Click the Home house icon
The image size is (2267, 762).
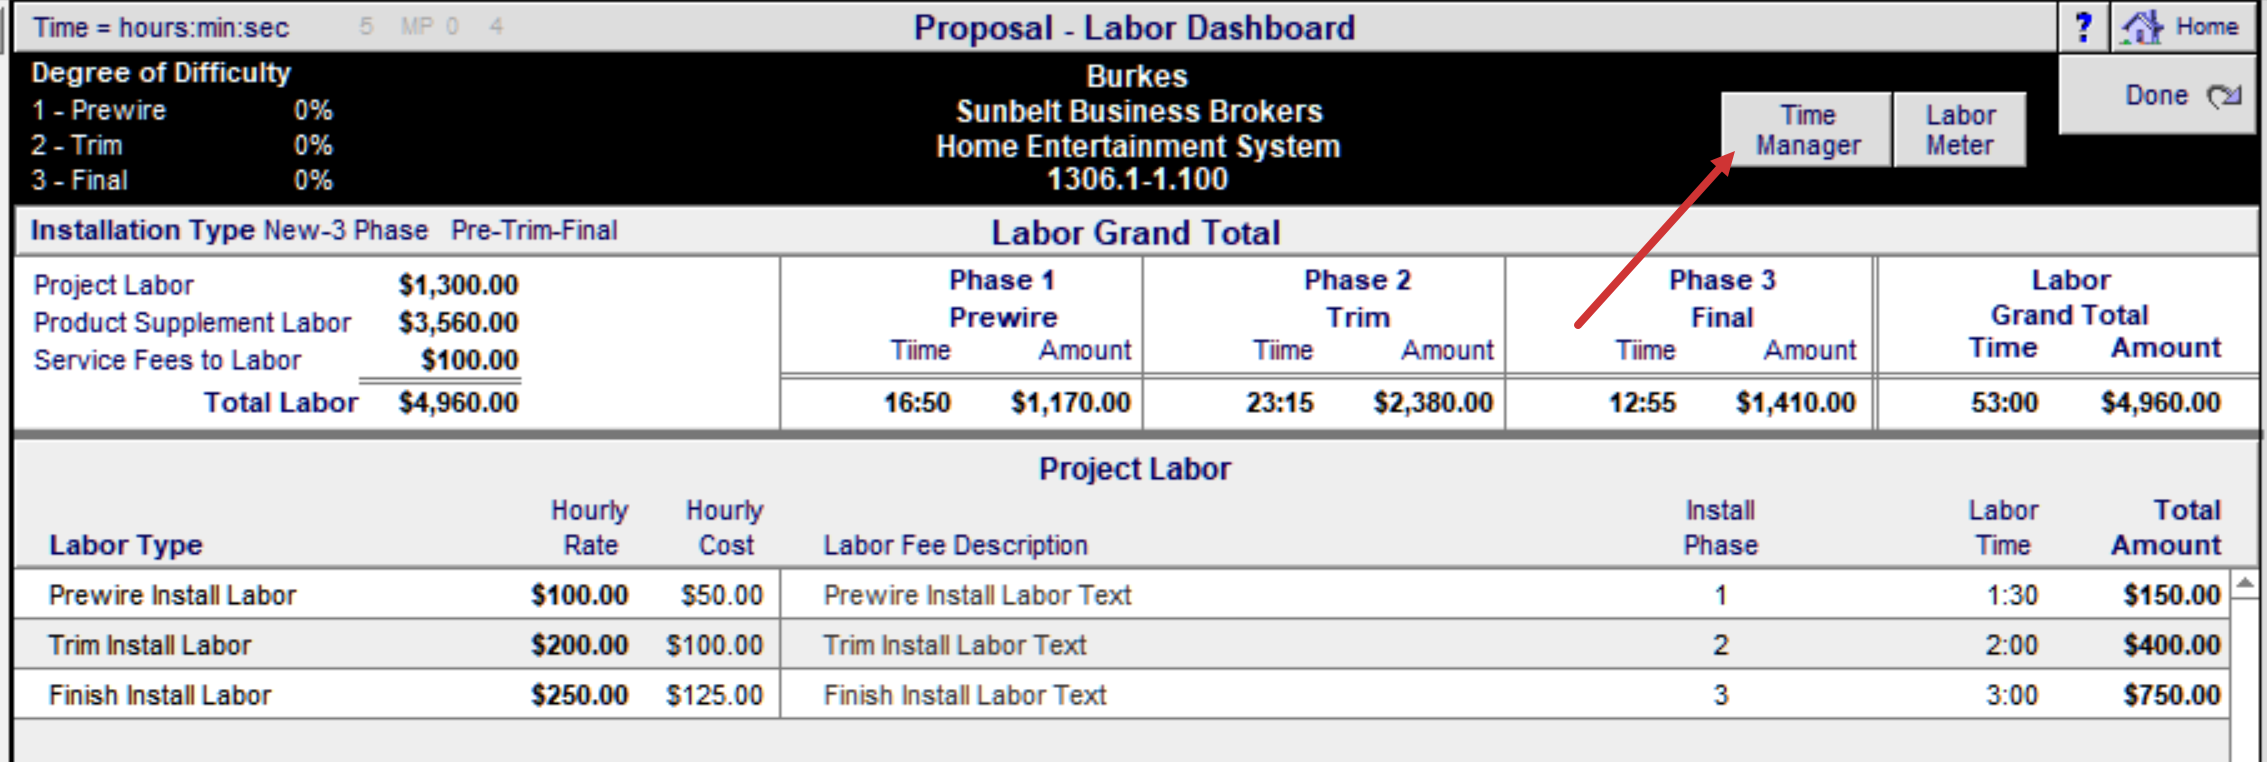click(x=2141, y=27)
